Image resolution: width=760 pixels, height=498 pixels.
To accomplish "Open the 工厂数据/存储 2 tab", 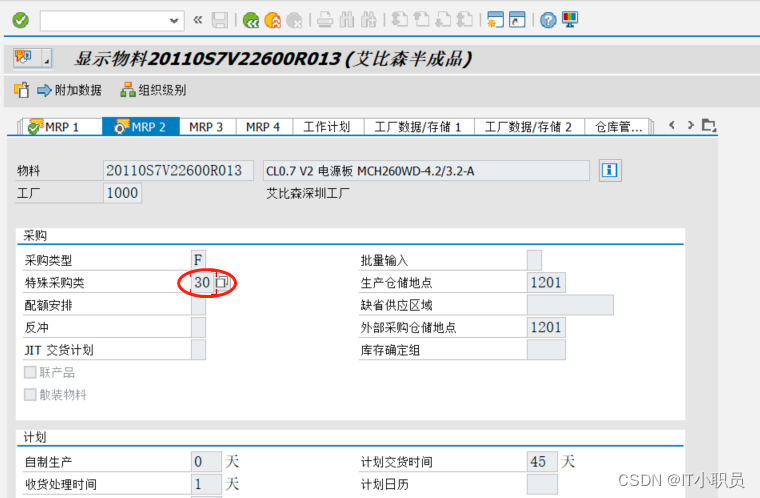I will (528, 127).
